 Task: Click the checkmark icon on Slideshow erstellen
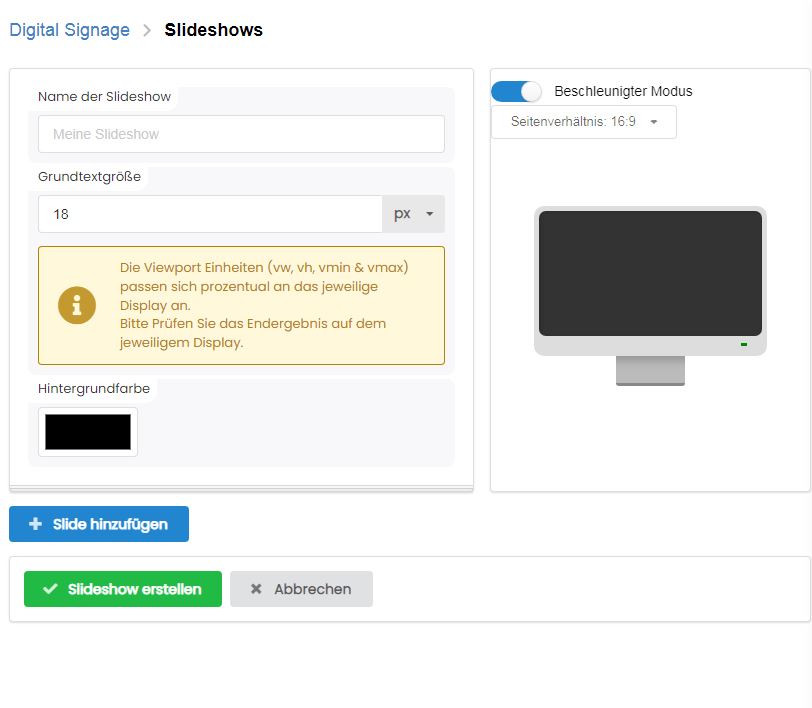(x=50, y=589)
